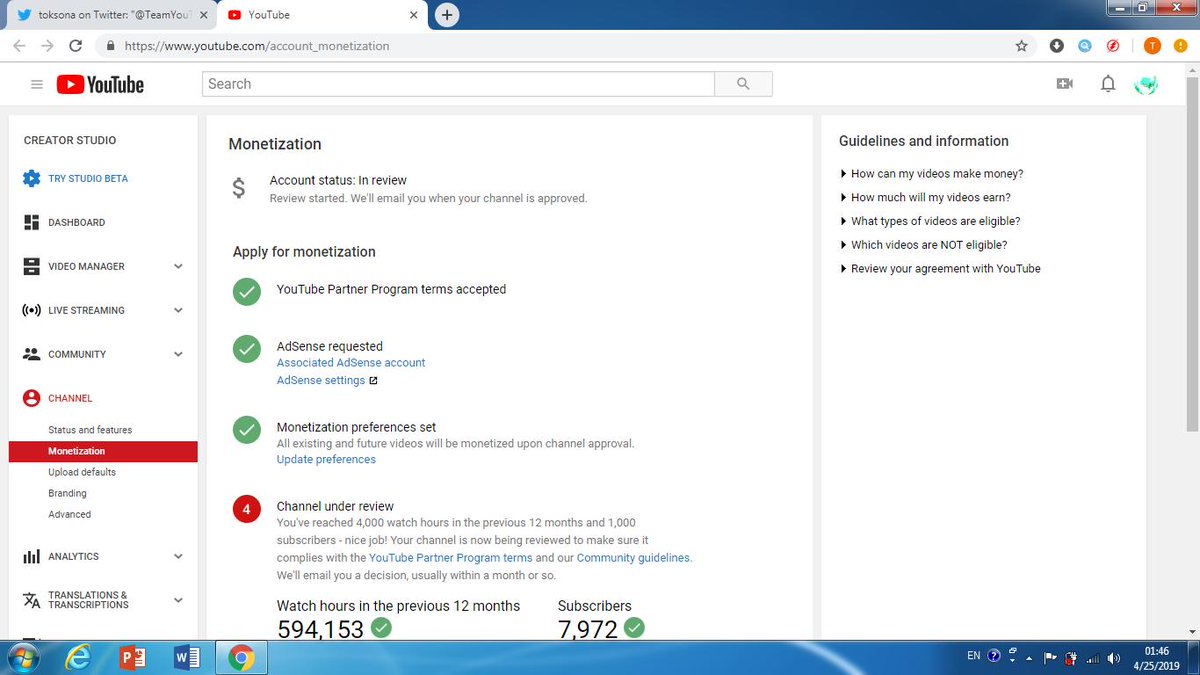This screenshot has width=1200, height=675.
Task: Click the download extension icon in Chrome toolbar
Action: (1057, 46)
